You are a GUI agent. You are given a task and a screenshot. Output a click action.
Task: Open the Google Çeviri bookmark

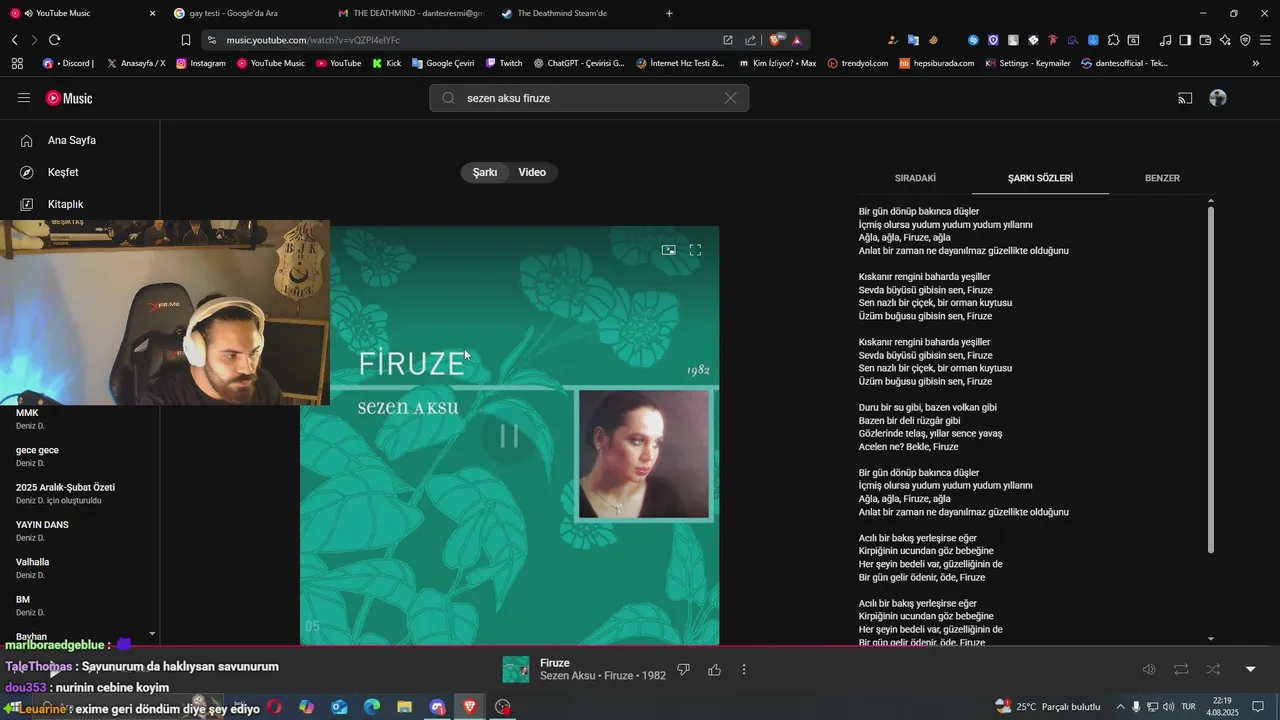point(442,63)
